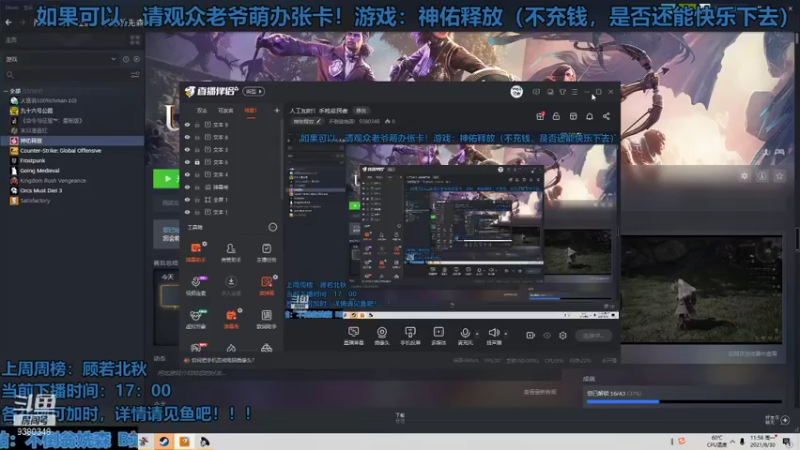Open the lyrics assistant tool icon
Image resolution: width=800 pixels, height=450 pixels.
[x=266, y=318]
